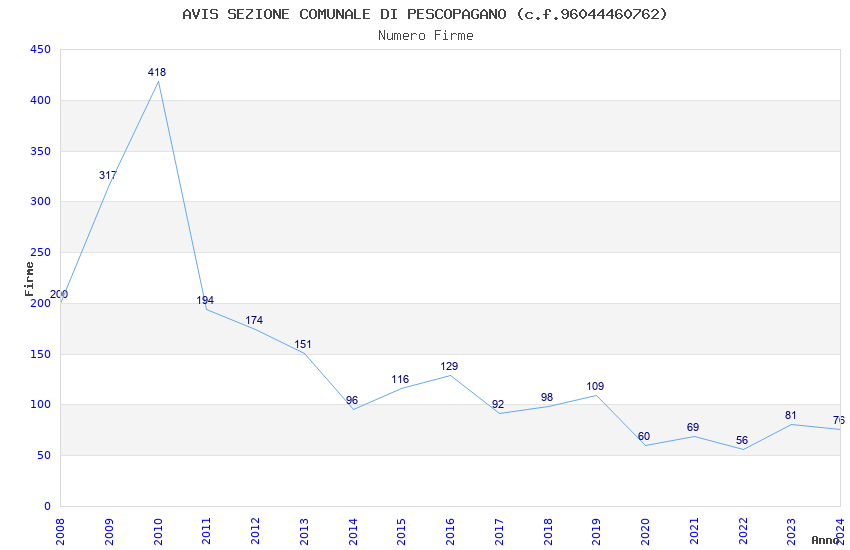Click the x-axis year label 2013
Screen dimensions: 850x550
click(304, 532)
